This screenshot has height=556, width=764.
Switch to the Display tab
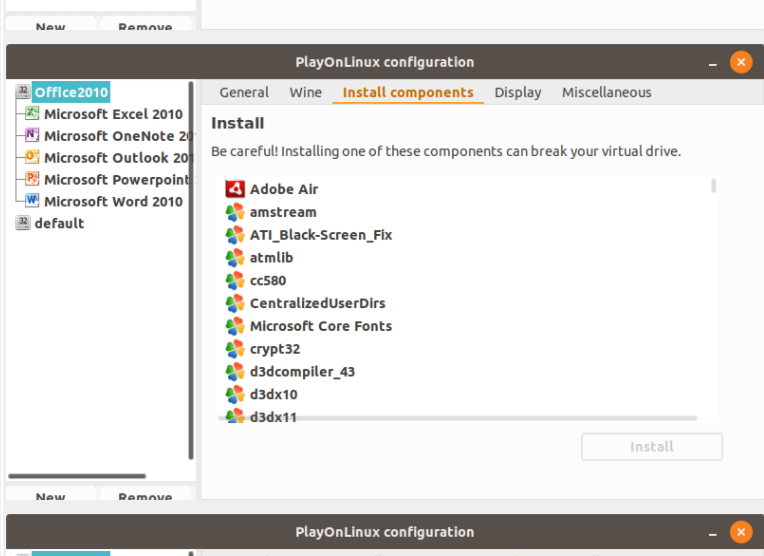coord(517,92)
